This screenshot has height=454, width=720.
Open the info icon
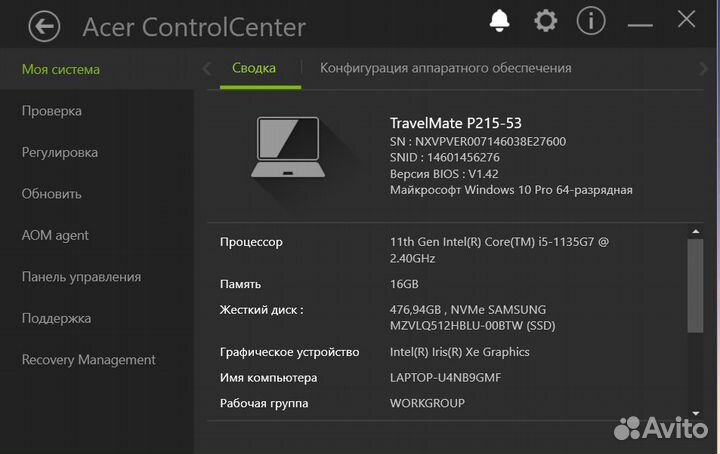pos(591,21)
